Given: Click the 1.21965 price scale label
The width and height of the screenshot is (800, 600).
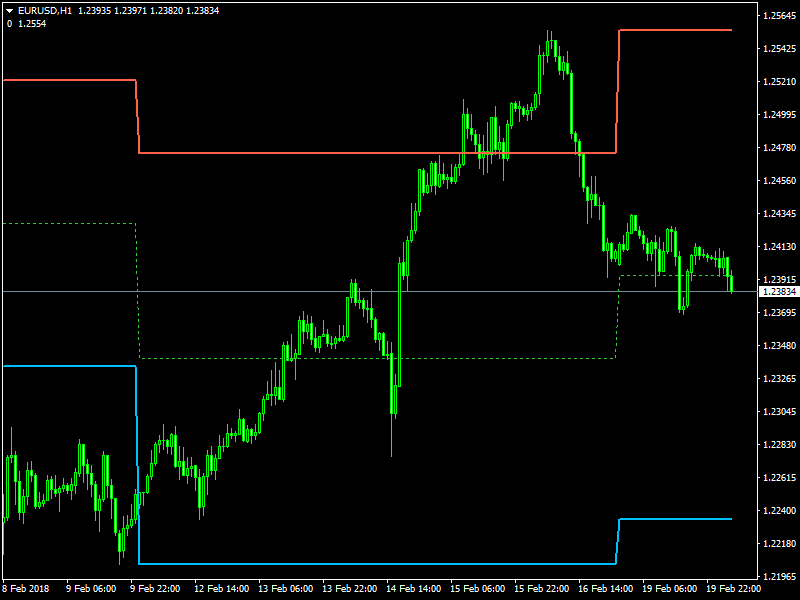Looking at the screenshot, I should click(x=779, y=577).
